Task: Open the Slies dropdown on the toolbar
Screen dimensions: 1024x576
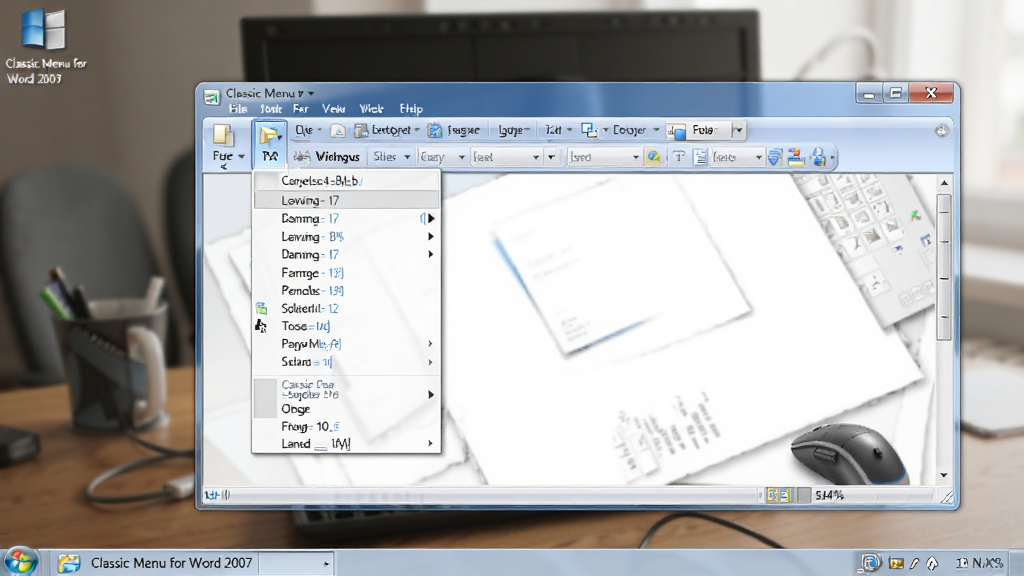Action: click(392, 157)
